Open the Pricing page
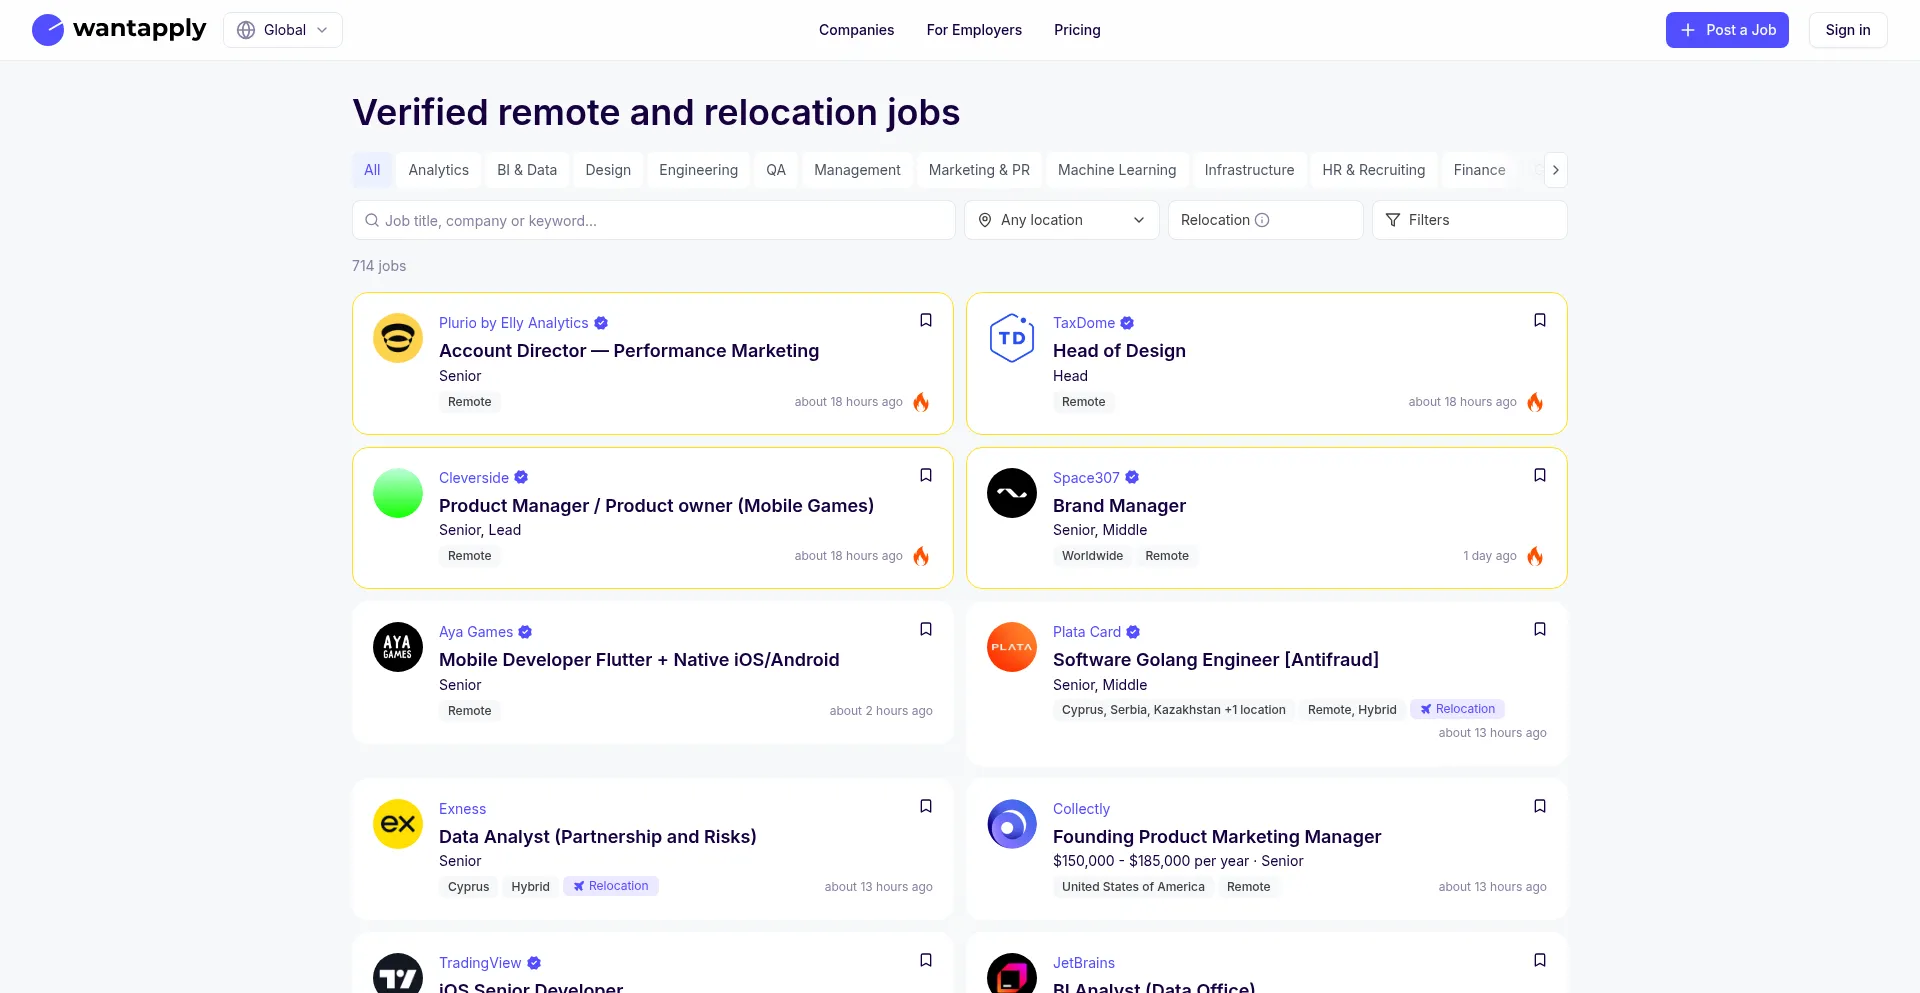This screenshot has width=1920, height=993. (1077, 30)
